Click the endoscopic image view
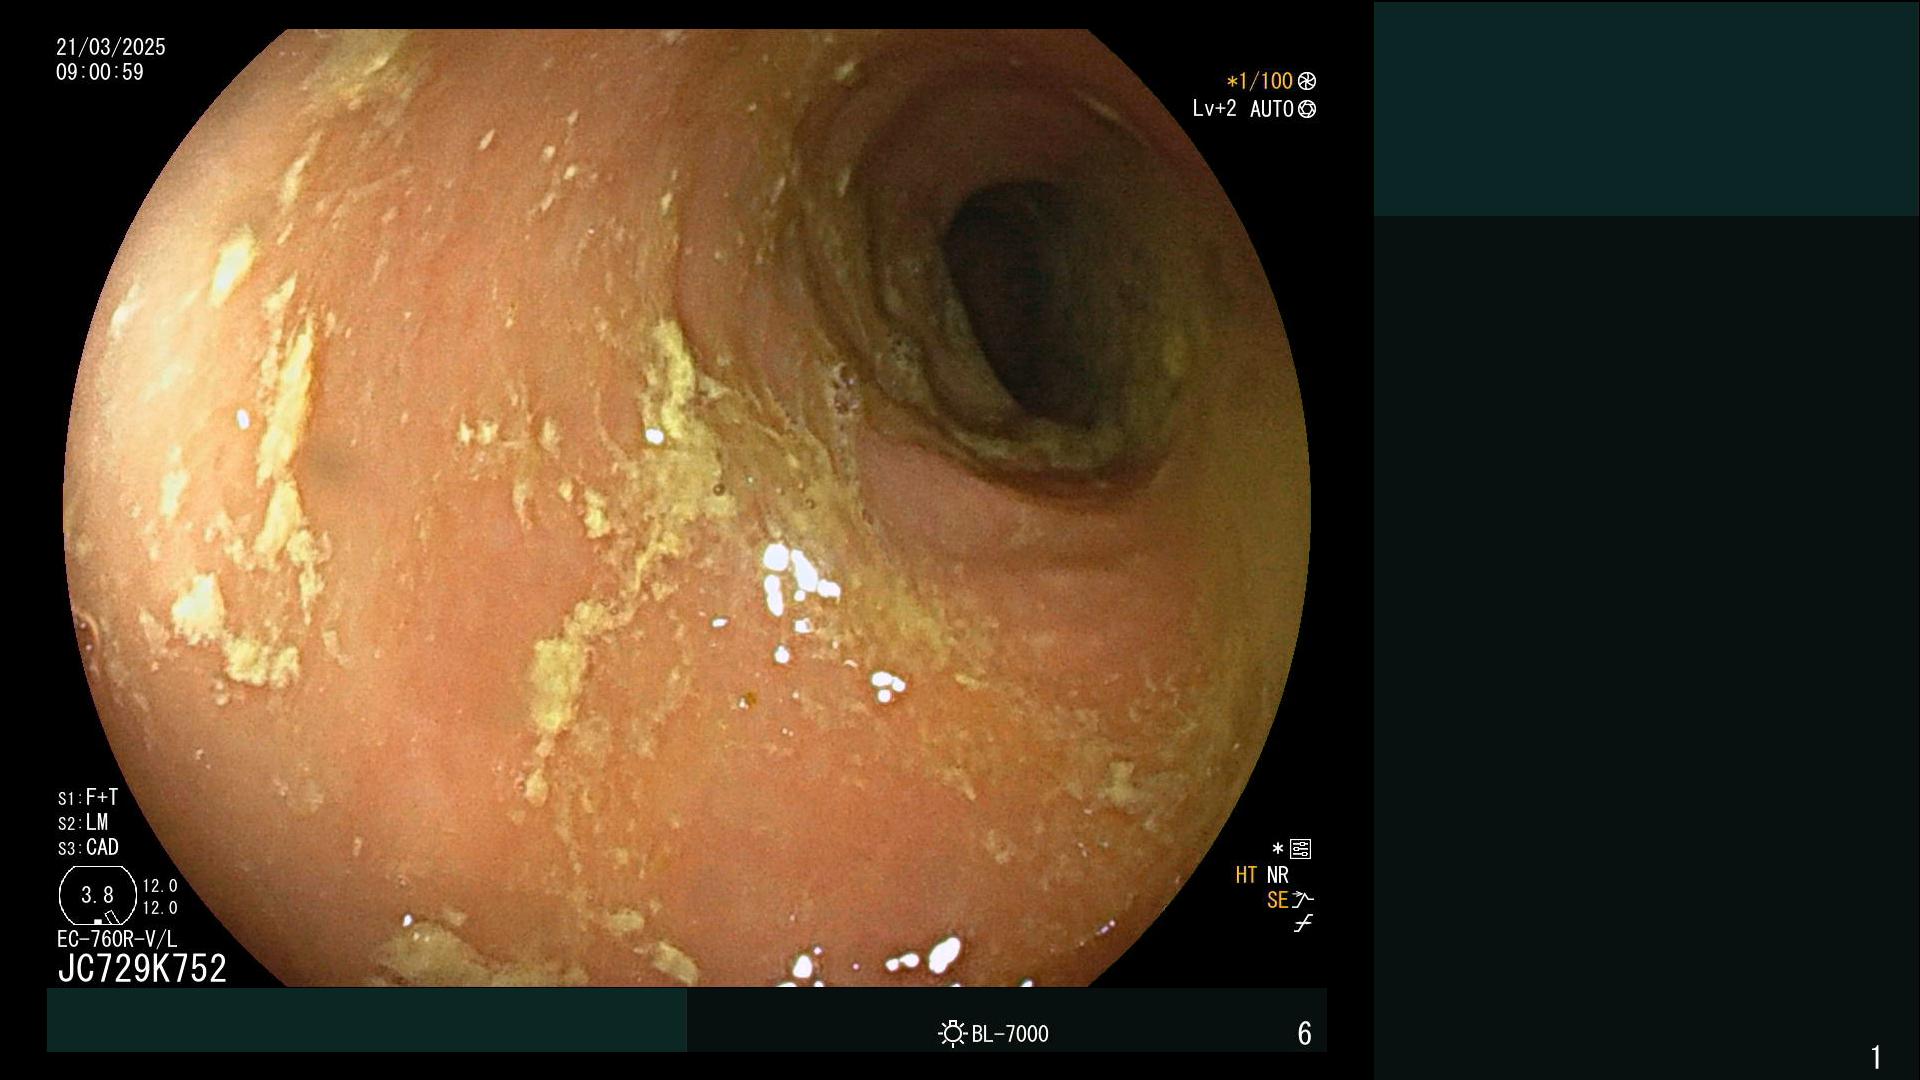This screenshot has width=1920, height=1080. [687, 508]
